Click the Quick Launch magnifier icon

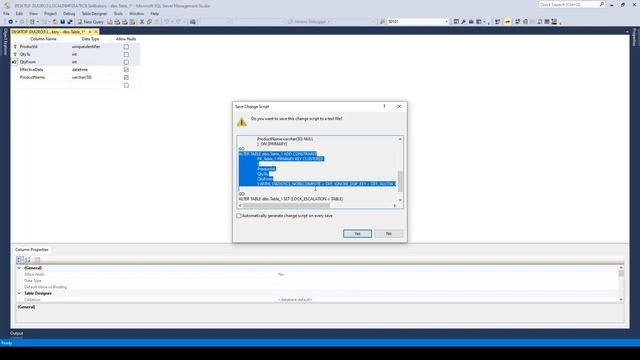(x=602, y=4)
